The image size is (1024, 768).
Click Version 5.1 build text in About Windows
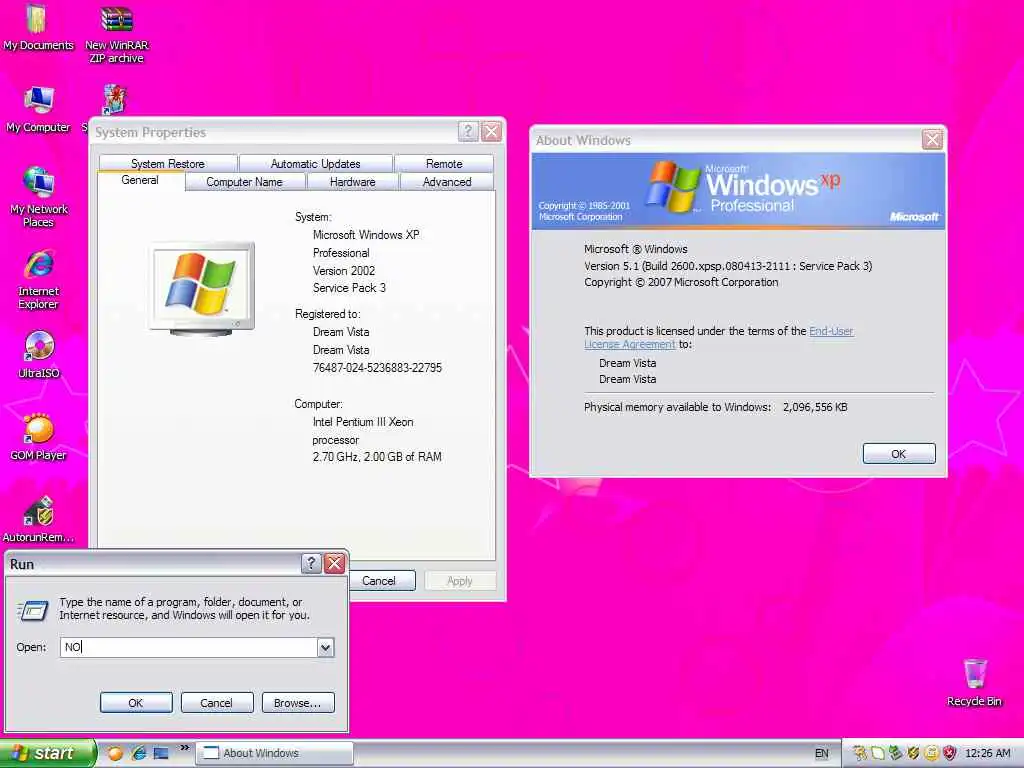[x=728, y=266]
